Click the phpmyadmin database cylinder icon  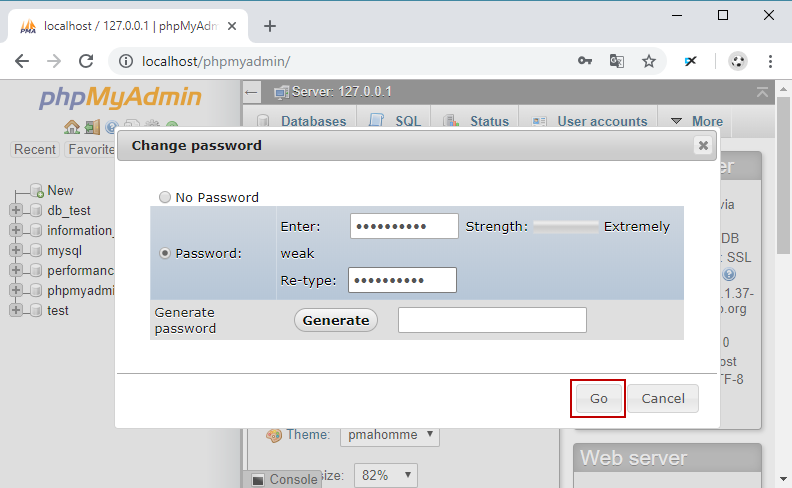pos(35,290)
